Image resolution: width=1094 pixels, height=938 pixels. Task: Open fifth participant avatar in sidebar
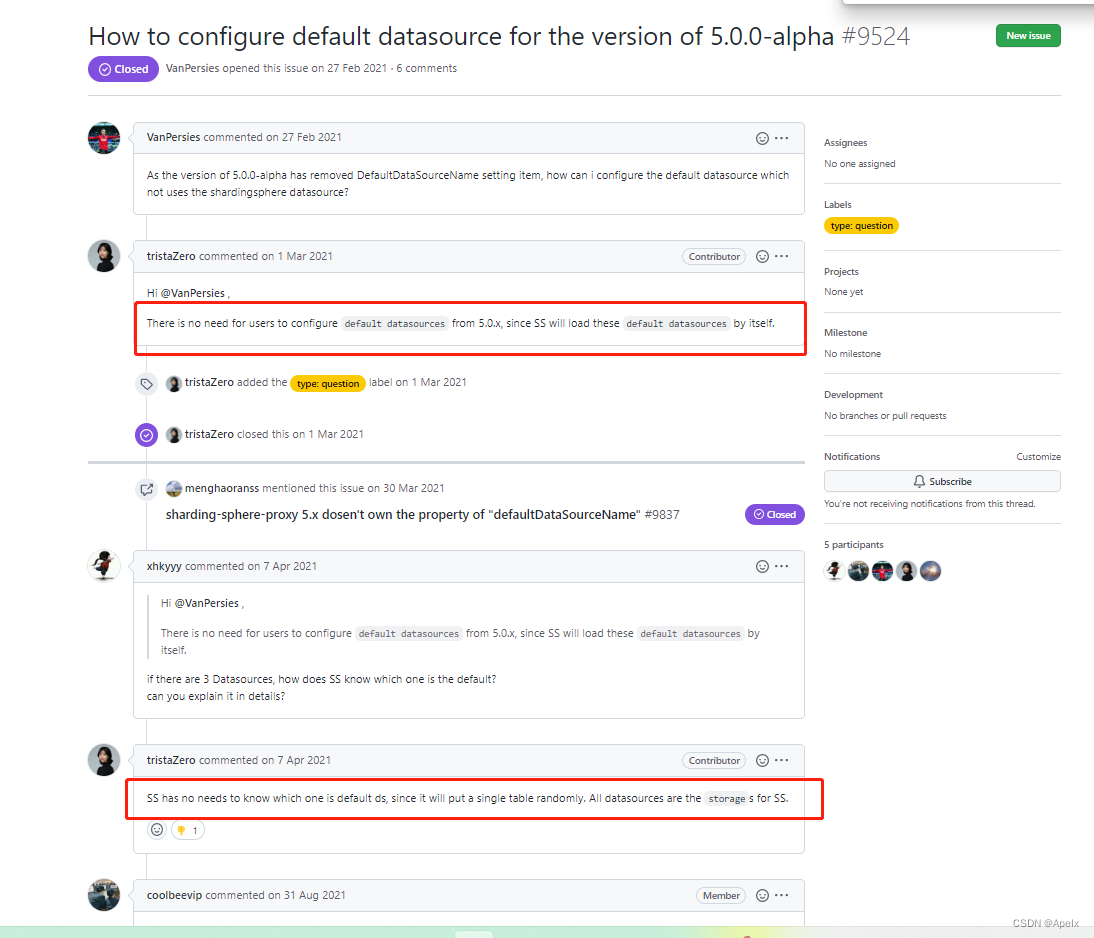(x=930, y=571)
